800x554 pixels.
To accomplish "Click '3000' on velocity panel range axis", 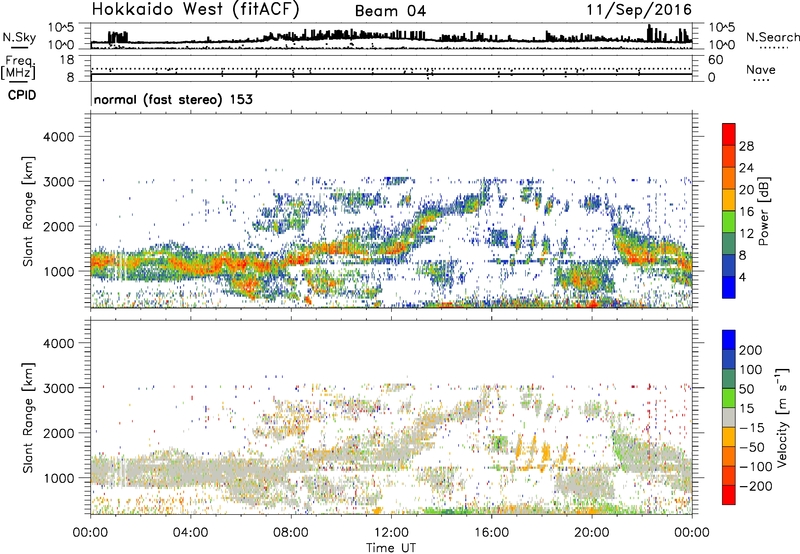I will [59, 388].
